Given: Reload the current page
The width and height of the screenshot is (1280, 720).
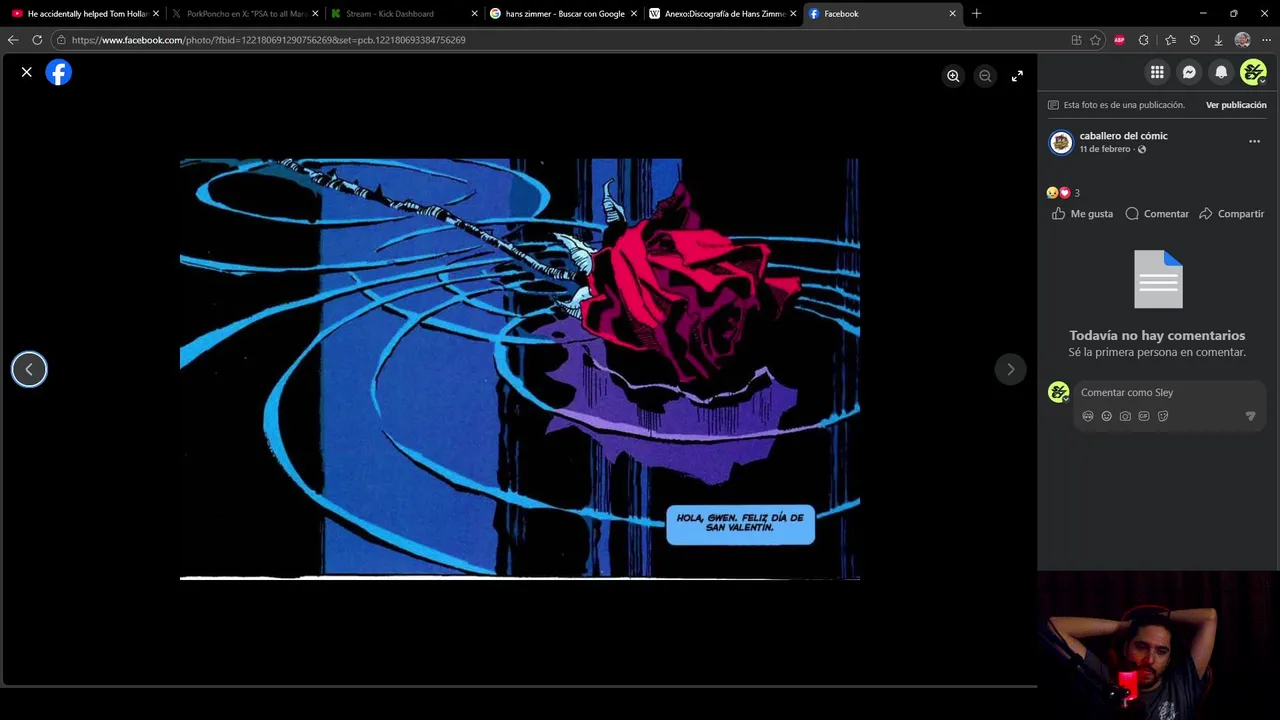Looking at the screenshot, I should 37,40.
